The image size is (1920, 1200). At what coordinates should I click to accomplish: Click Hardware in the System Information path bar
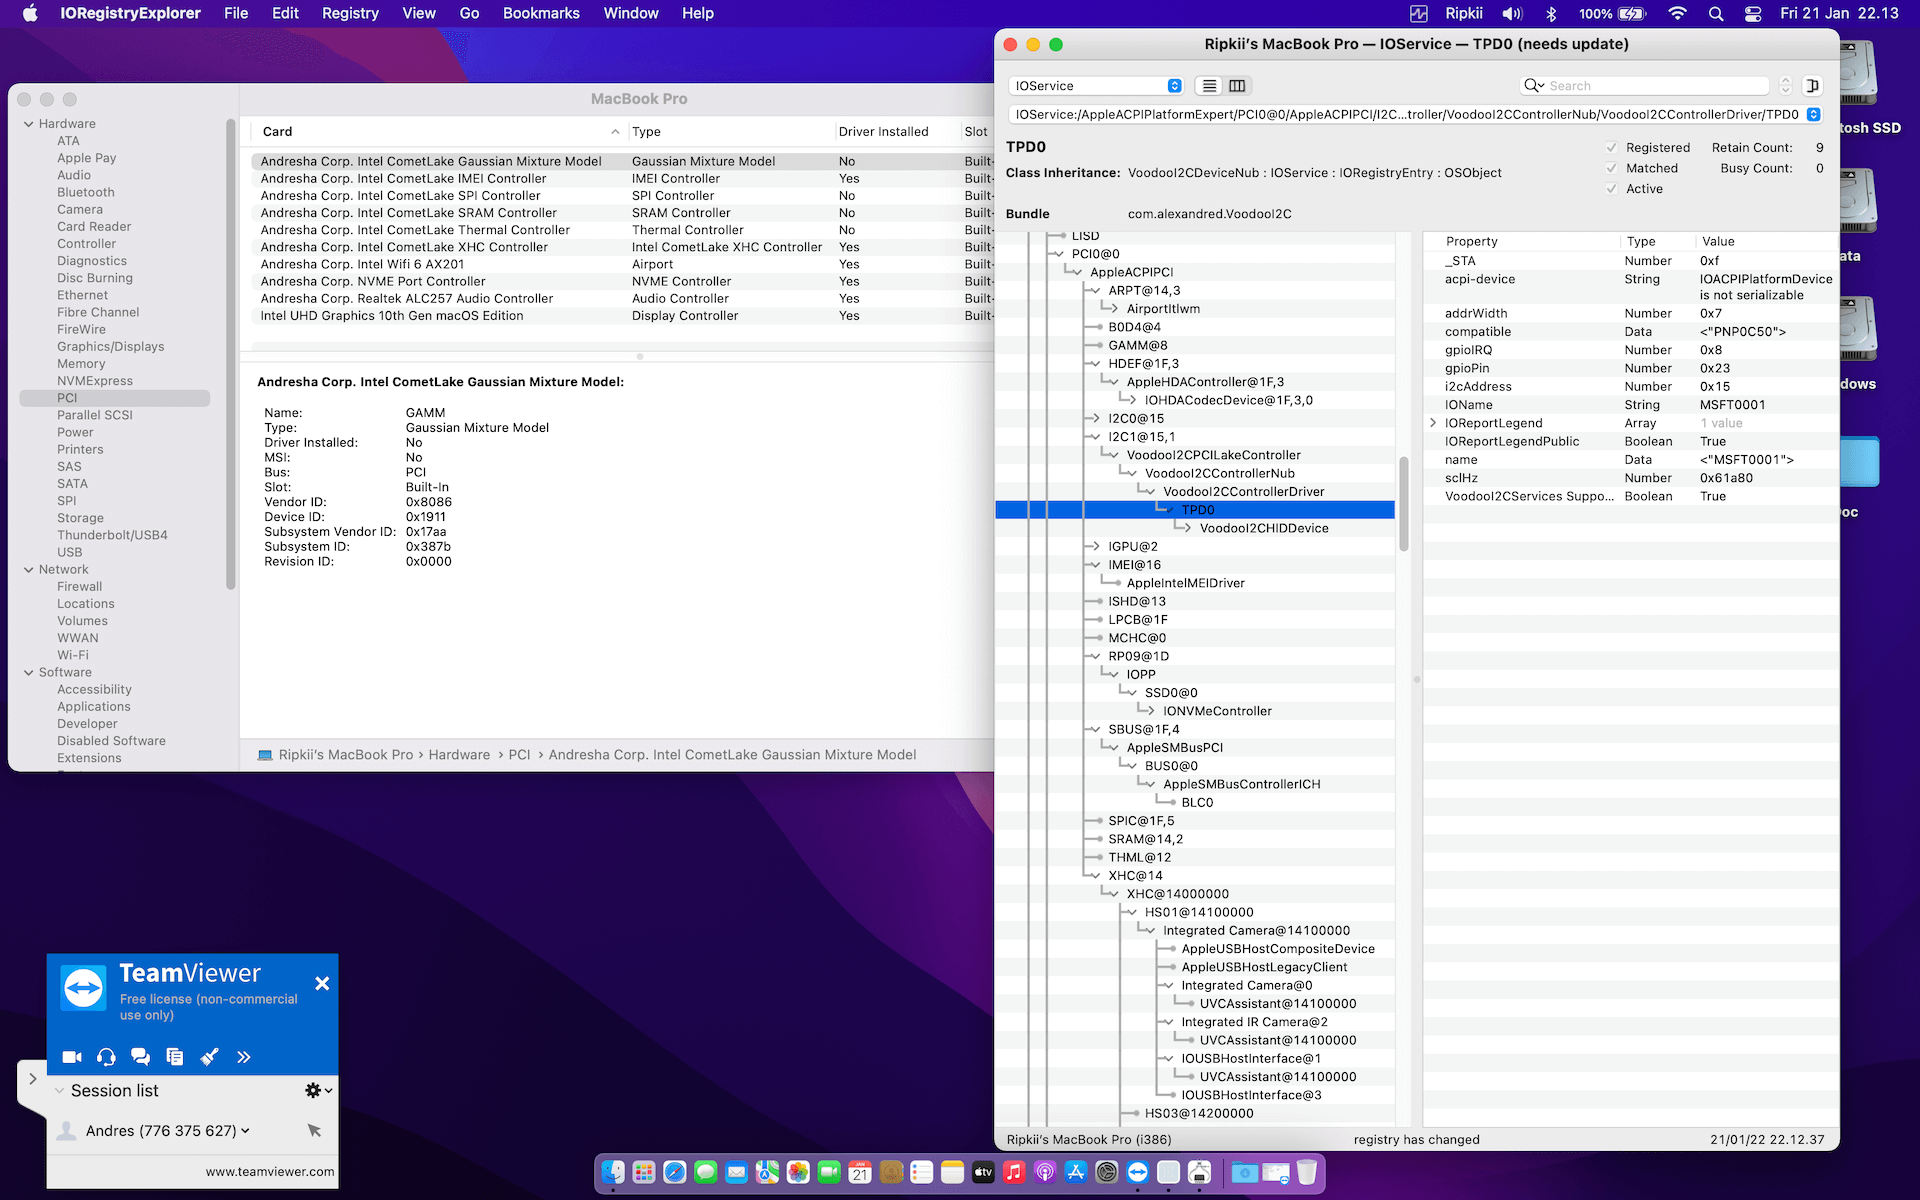(459, 755)
